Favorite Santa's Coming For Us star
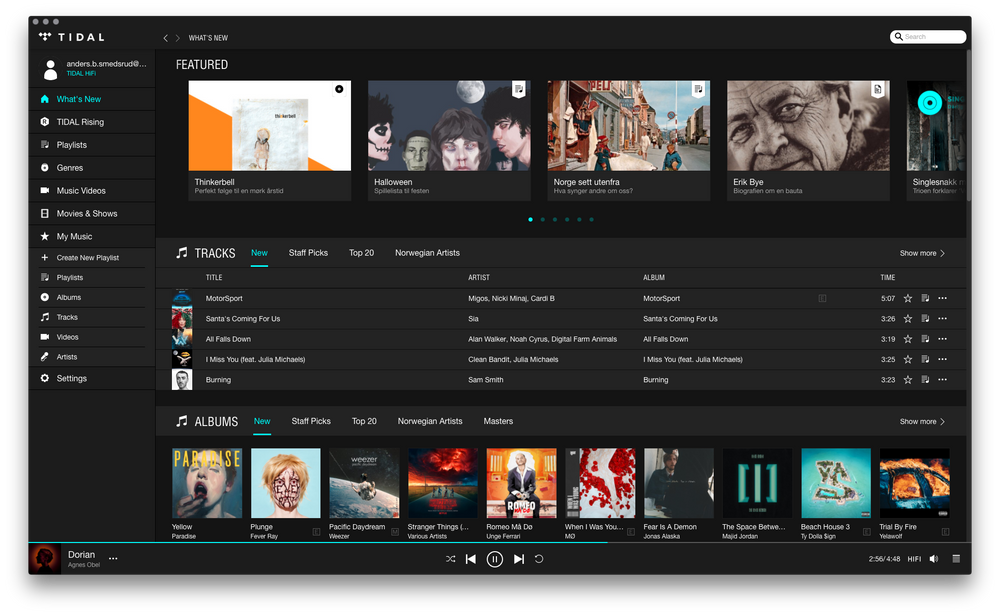The width and height of the screenshot is (1000, 615). [908, 319]
